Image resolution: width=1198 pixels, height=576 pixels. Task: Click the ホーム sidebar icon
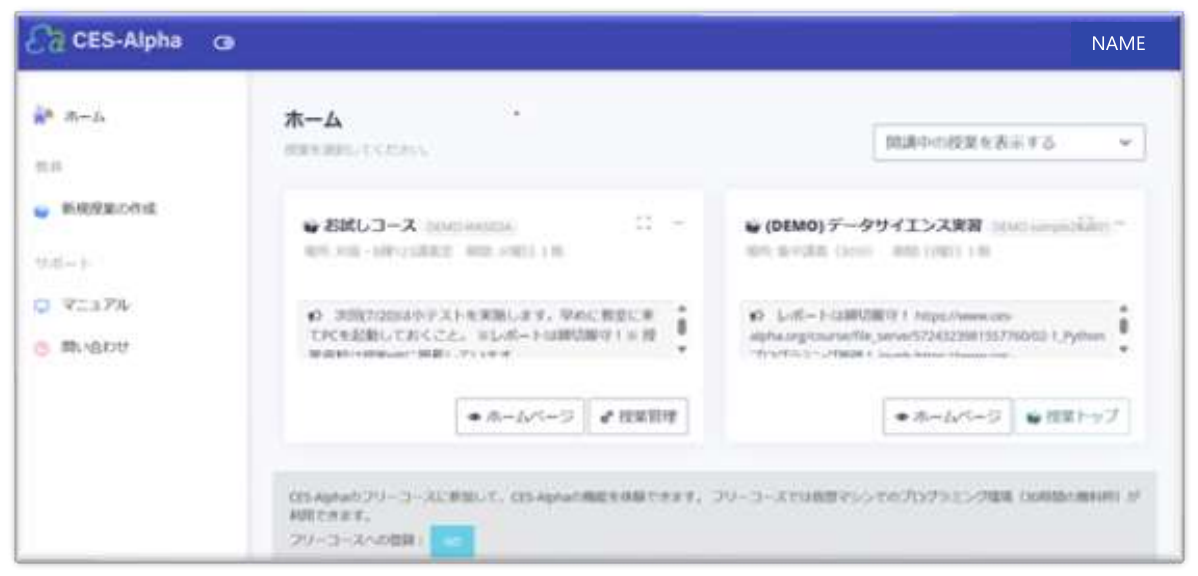44,117
